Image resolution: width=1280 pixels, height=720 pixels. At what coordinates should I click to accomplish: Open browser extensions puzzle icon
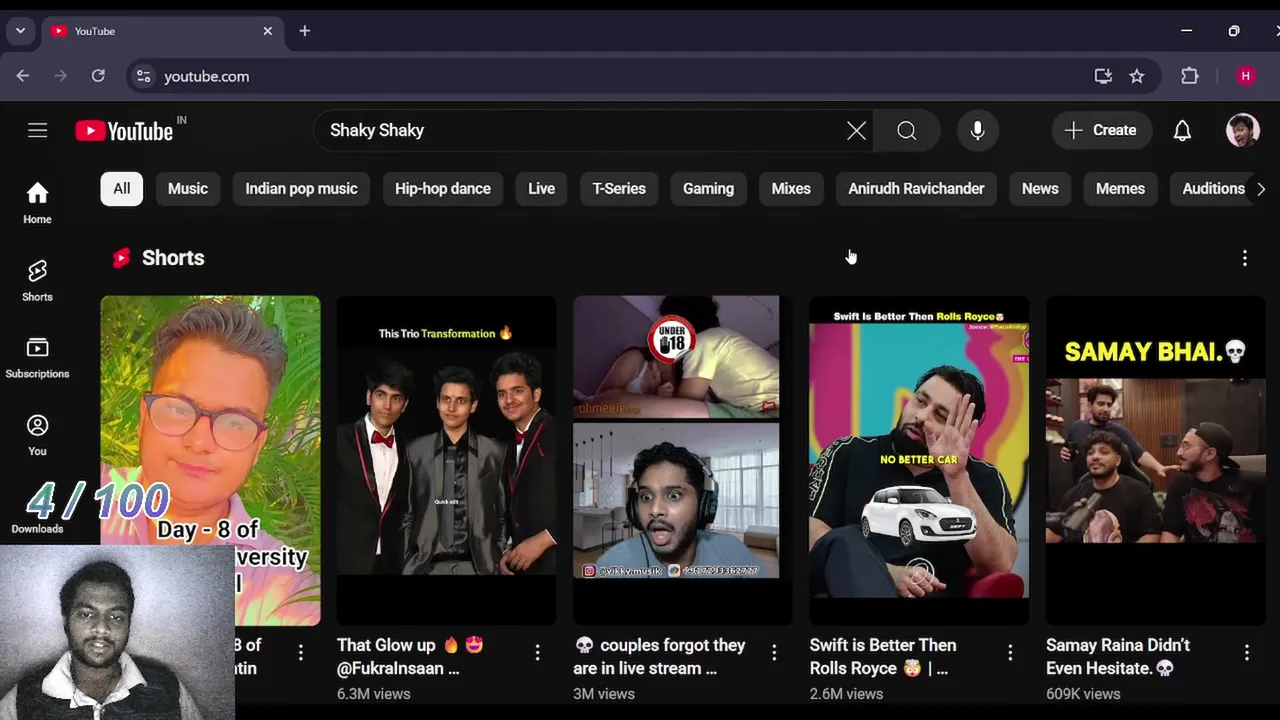click(x=1189, y=76)
